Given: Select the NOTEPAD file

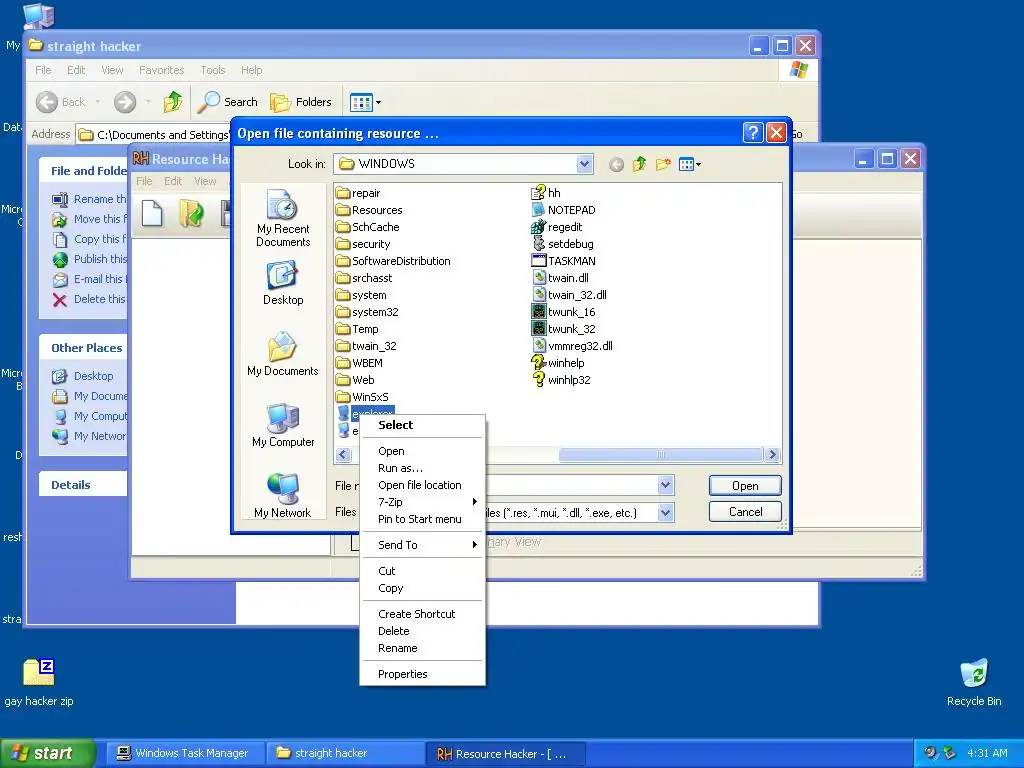Looking at the screenshot, I should coord(563,210).
